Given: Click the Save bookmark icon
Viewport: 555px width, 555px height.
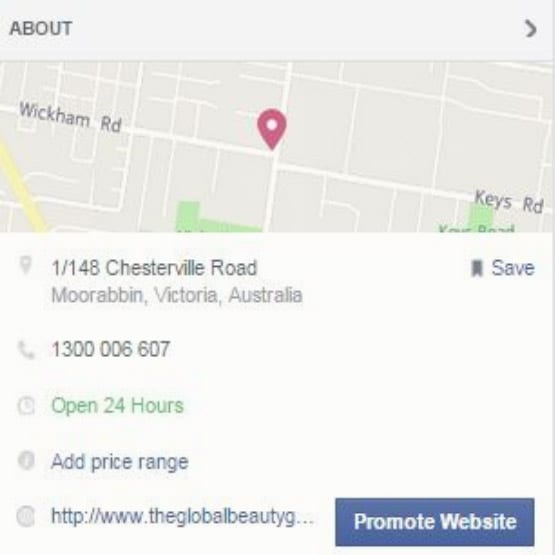Looking at the screenshot, I should (477, 268).
